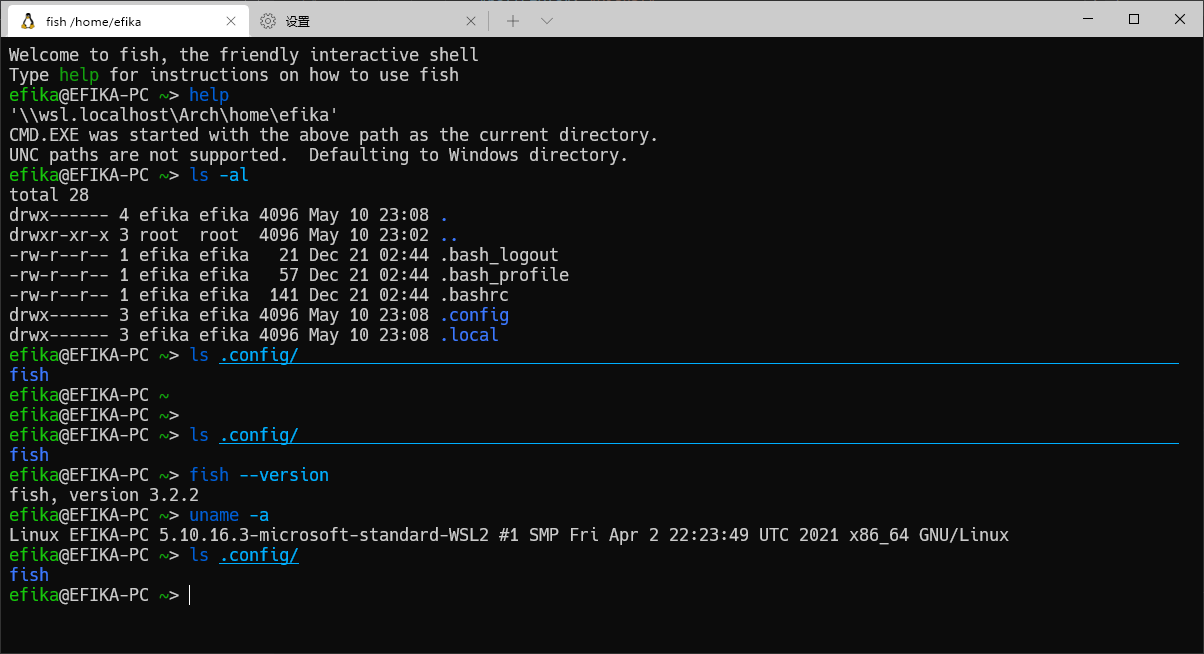Close the fish /home/efika tab

pyautogui.click(x=230, y=21)
